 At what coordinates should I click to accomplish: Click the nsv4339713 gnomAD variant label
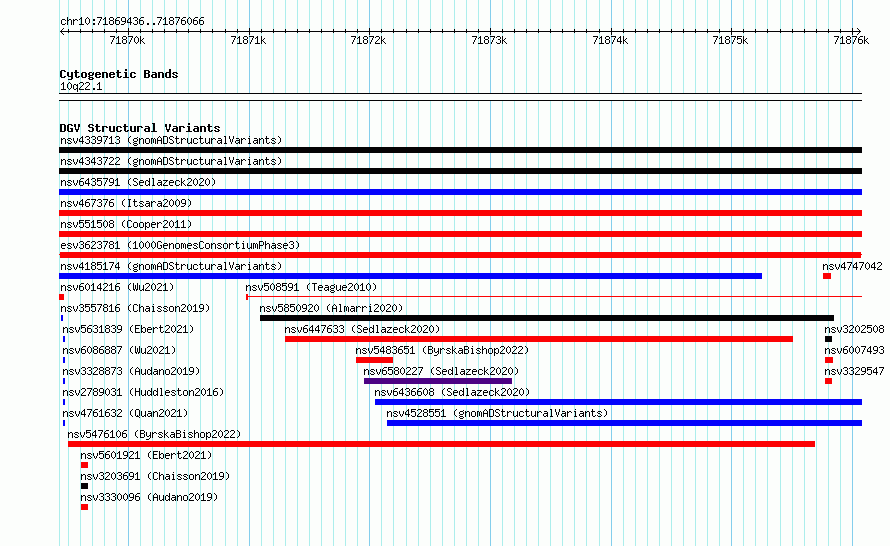[x=171, y=140]
